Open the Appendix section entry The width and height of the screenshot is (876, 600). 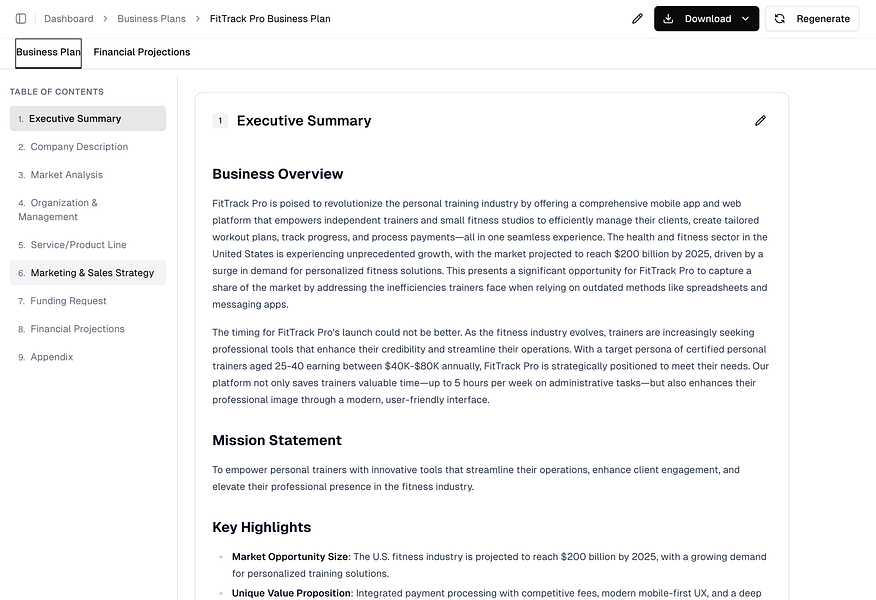pos(88,356)
